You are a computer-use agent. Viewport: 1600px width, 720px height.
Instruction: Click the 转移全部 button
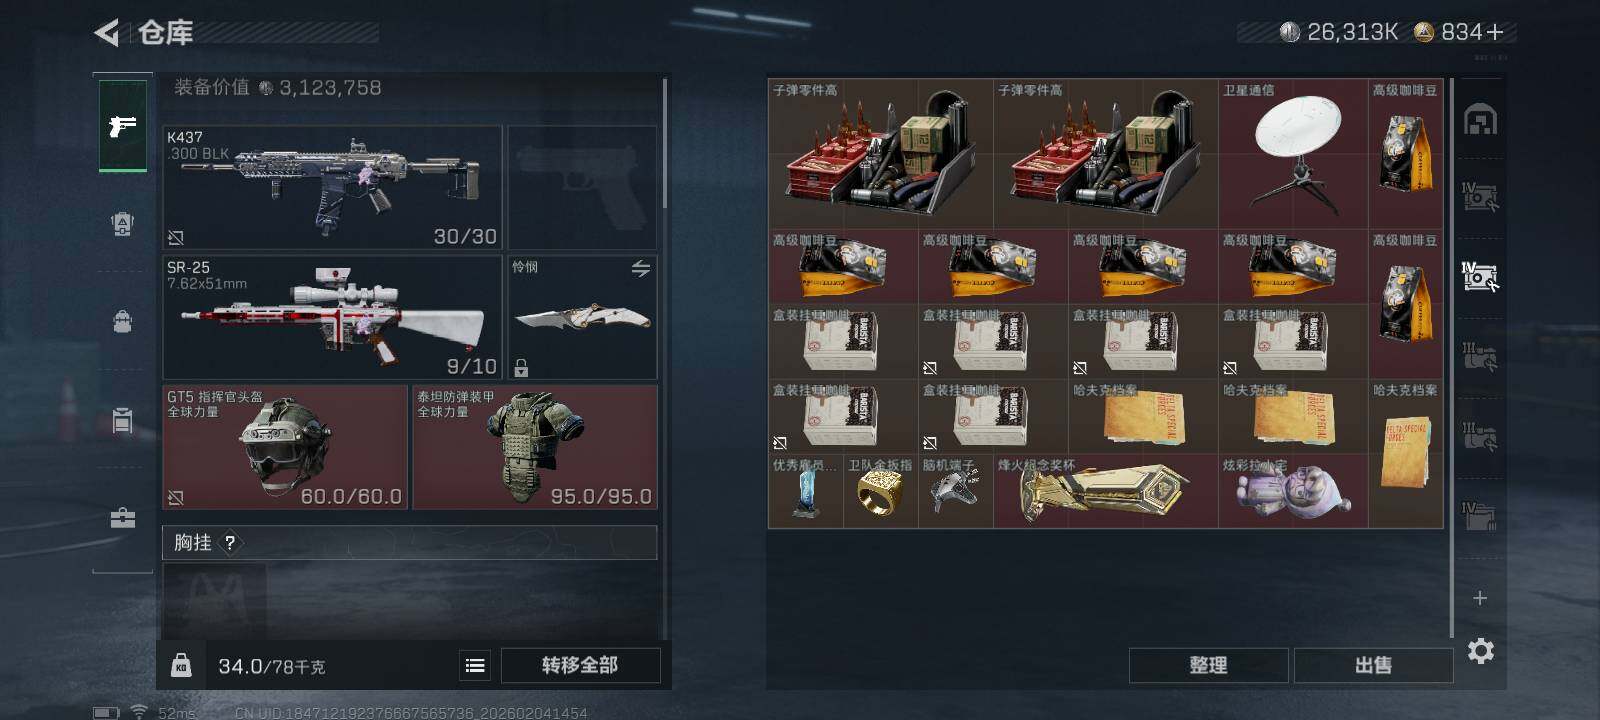[x=580, y=665]
